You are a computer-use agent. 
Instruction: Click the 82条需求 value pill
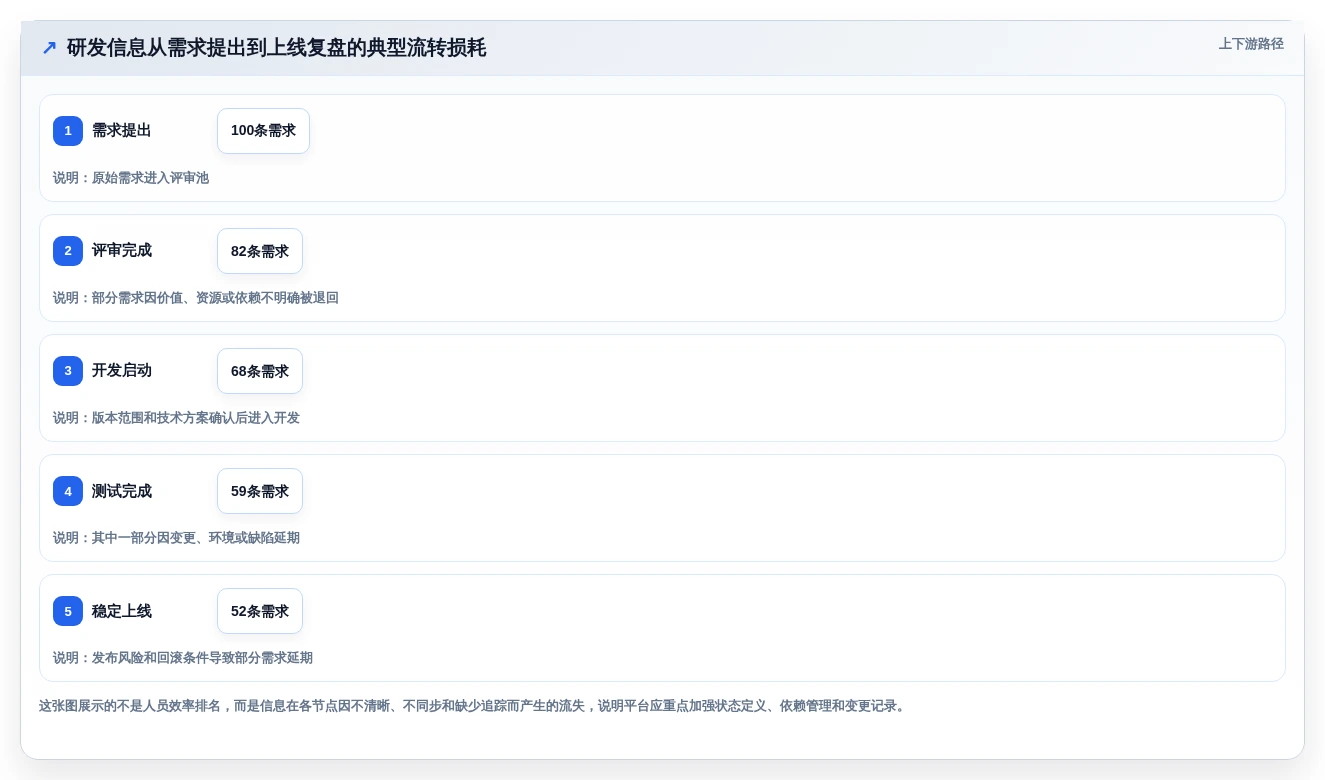pos(260,251)
